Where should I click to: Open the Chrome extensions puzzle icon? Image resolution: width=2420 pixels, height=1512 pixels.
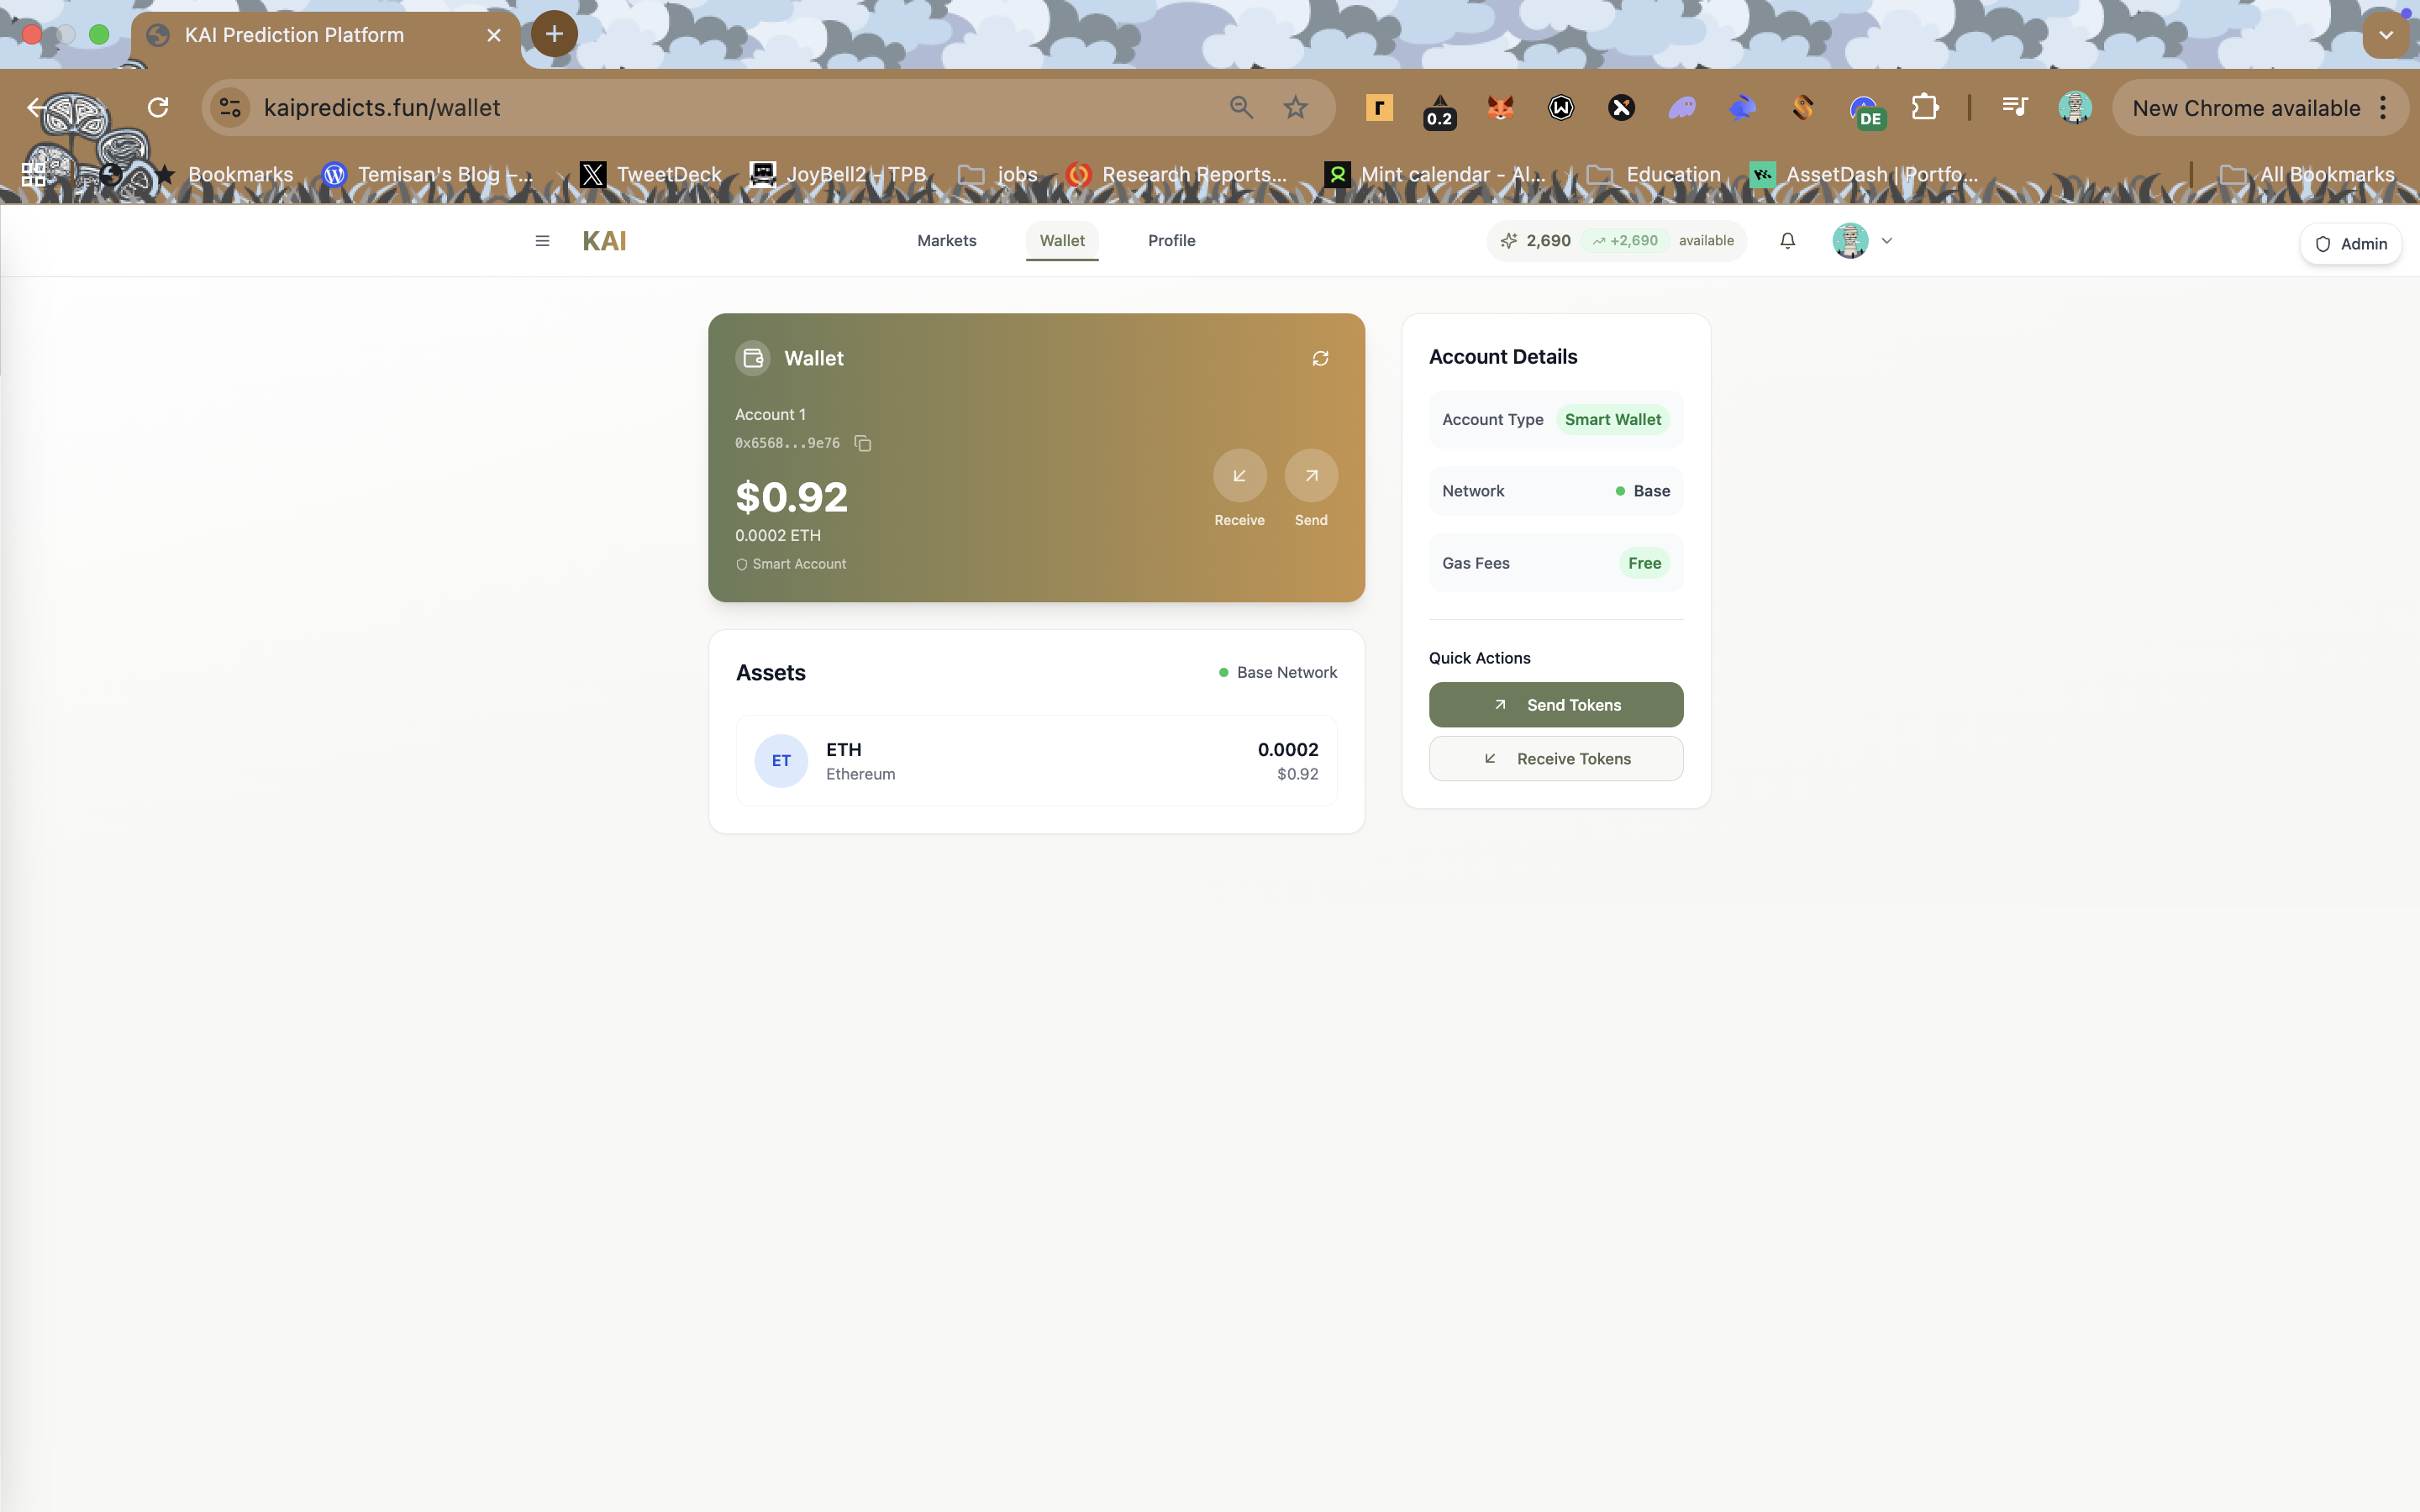point(1924,108)
